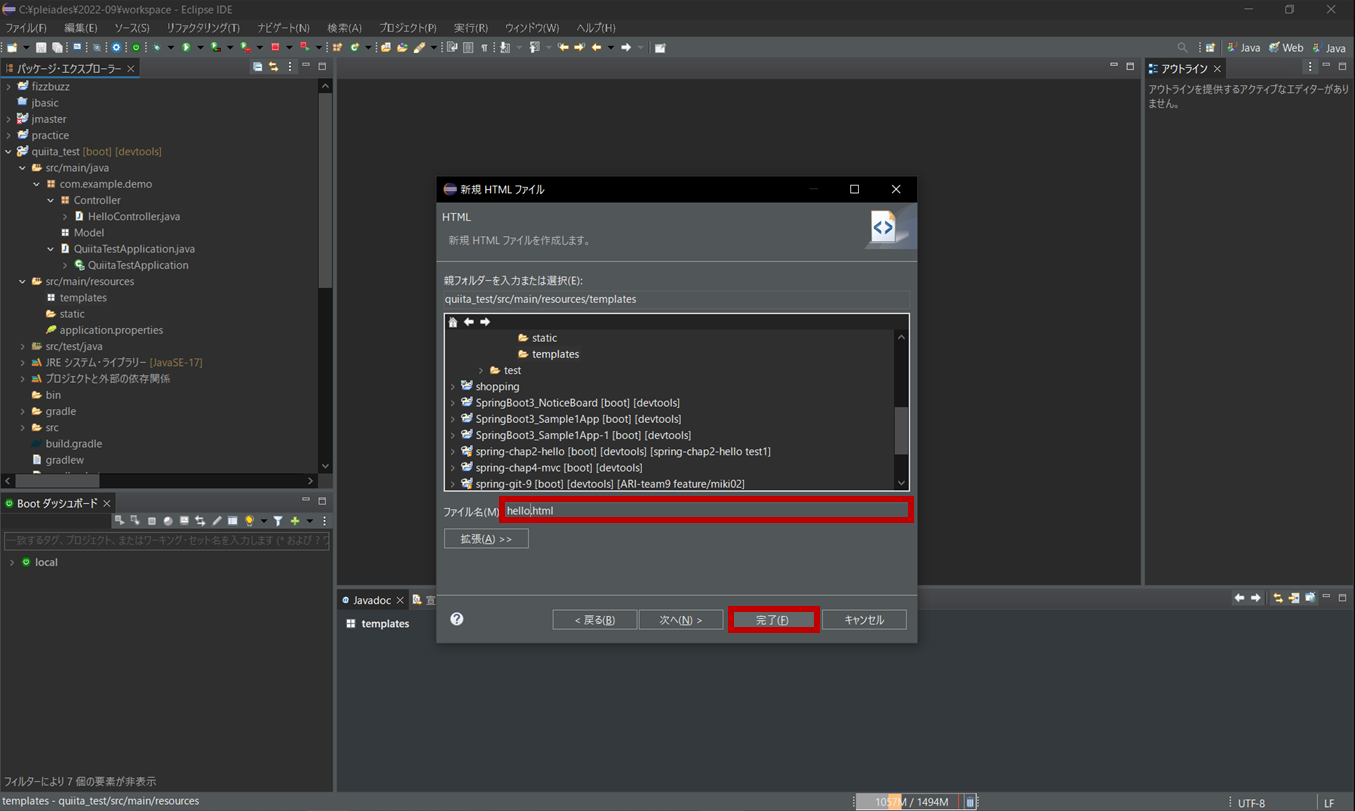Expand HelloController.java tree node
The width and height of the screenshot is (1355, 811).
(65, 217)
